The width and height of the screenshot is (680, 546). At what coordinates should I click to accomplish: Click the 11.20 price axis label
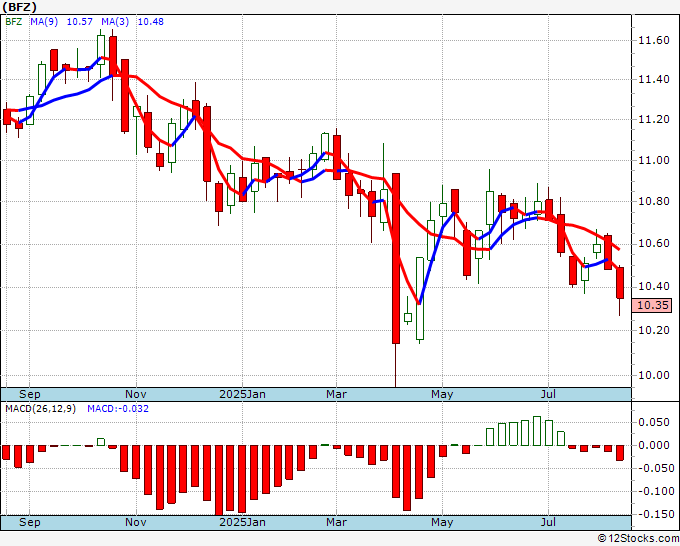(x=654, y=119)
